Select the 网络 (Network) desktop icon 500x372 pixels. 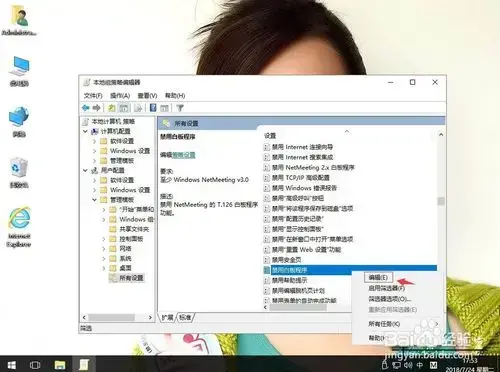19,122
